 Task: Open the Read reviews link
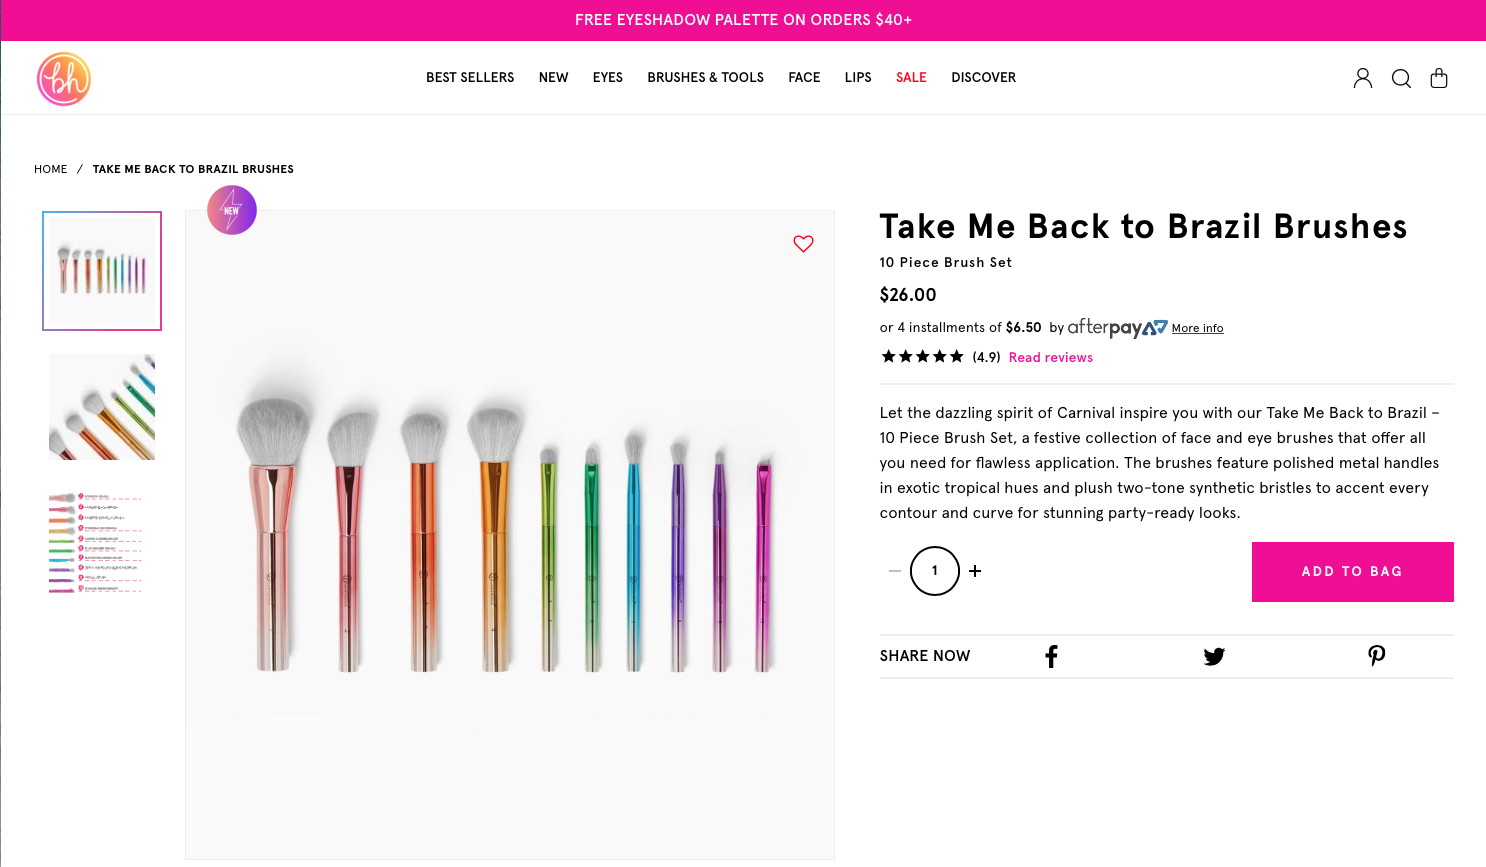coord(1051,357)
